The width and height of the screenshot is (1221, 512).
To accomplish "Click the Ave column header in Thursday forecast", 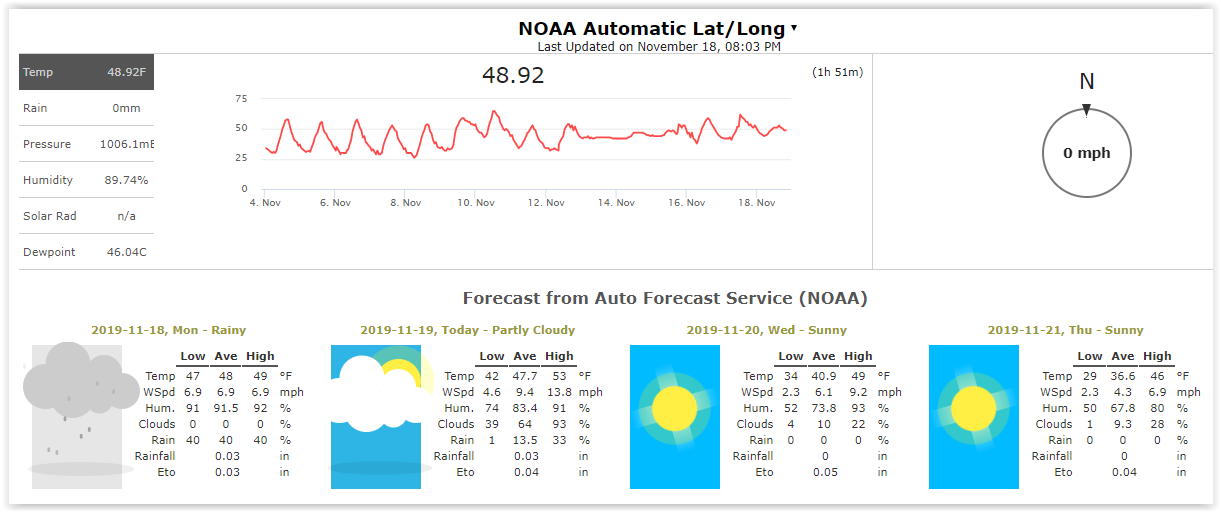I will coord(1123,356).
